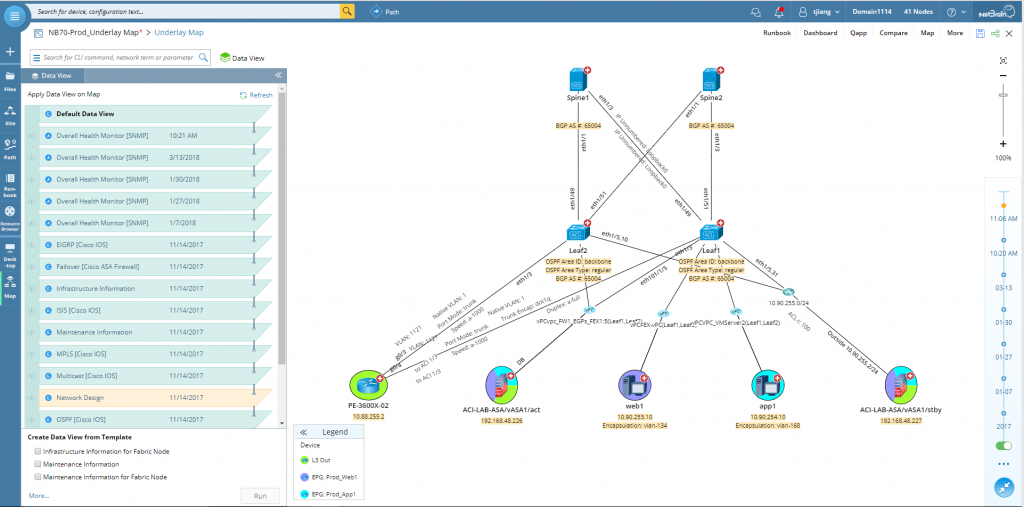Select 11:06 AM marker on timeline
This screenshot has height=507, width=1024.
(x=1004, y=206)
